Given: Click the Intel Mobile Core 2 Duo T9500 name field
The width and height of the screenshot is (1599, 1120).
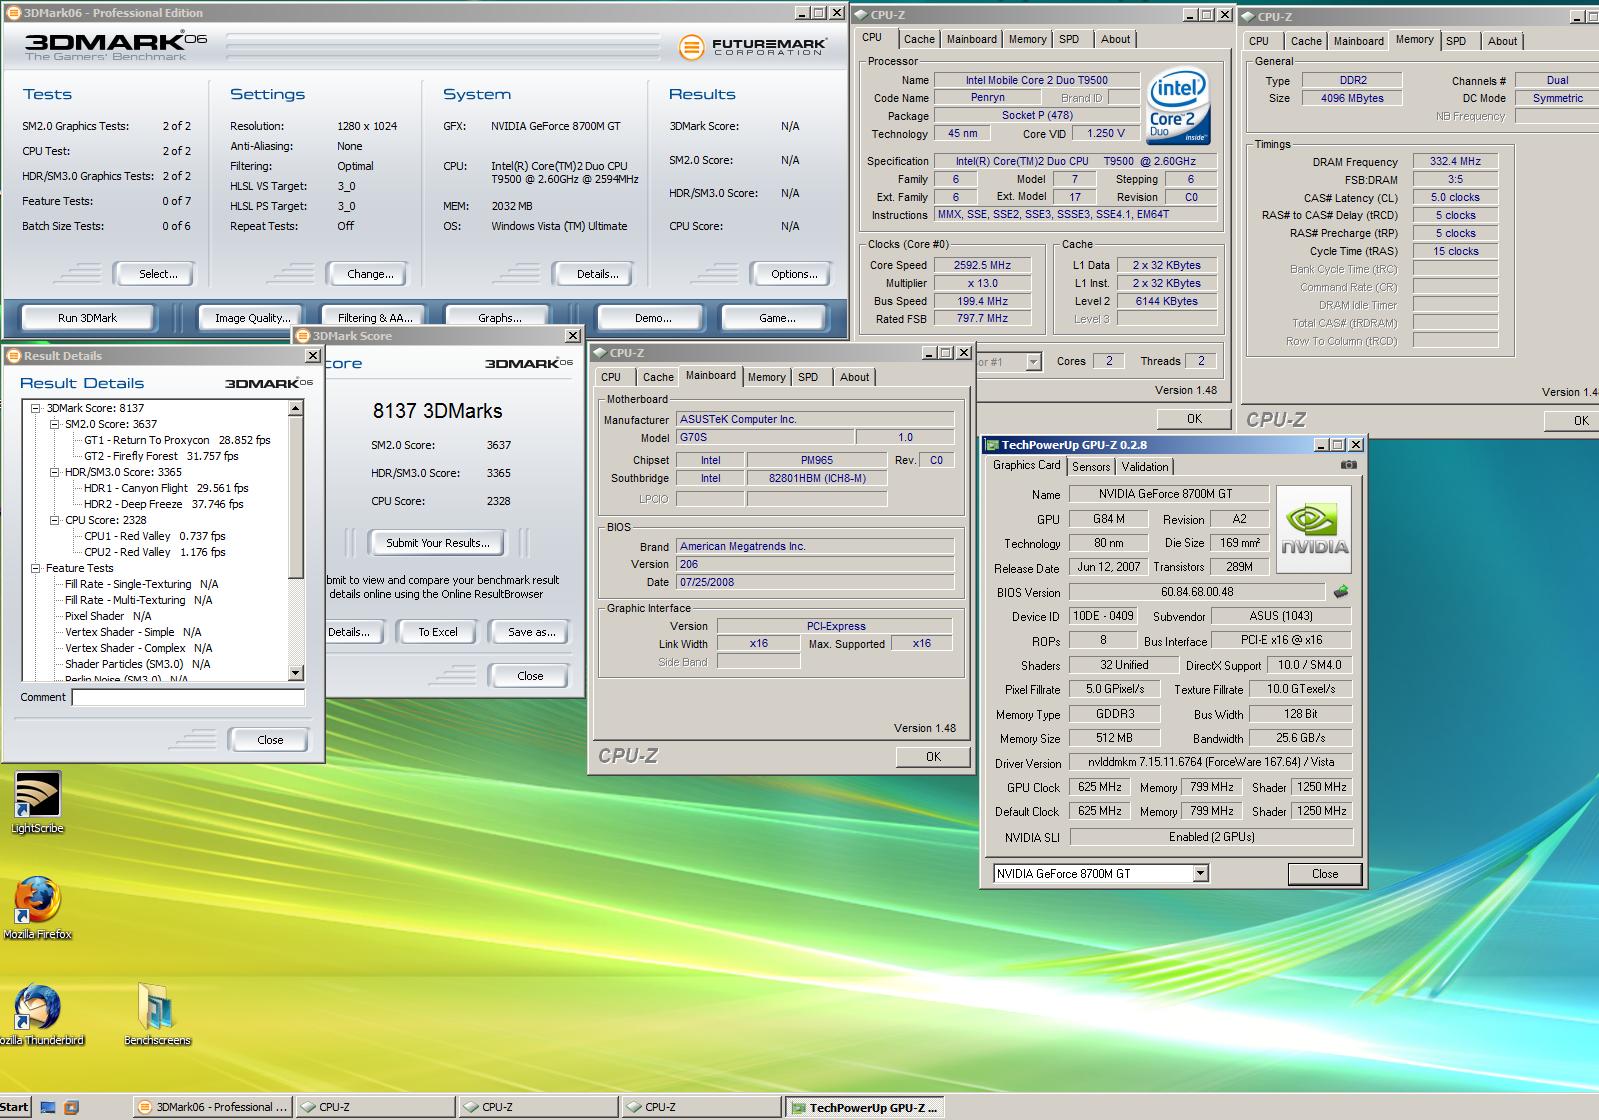Looking at the screenshot, I should click(1036, 80).
